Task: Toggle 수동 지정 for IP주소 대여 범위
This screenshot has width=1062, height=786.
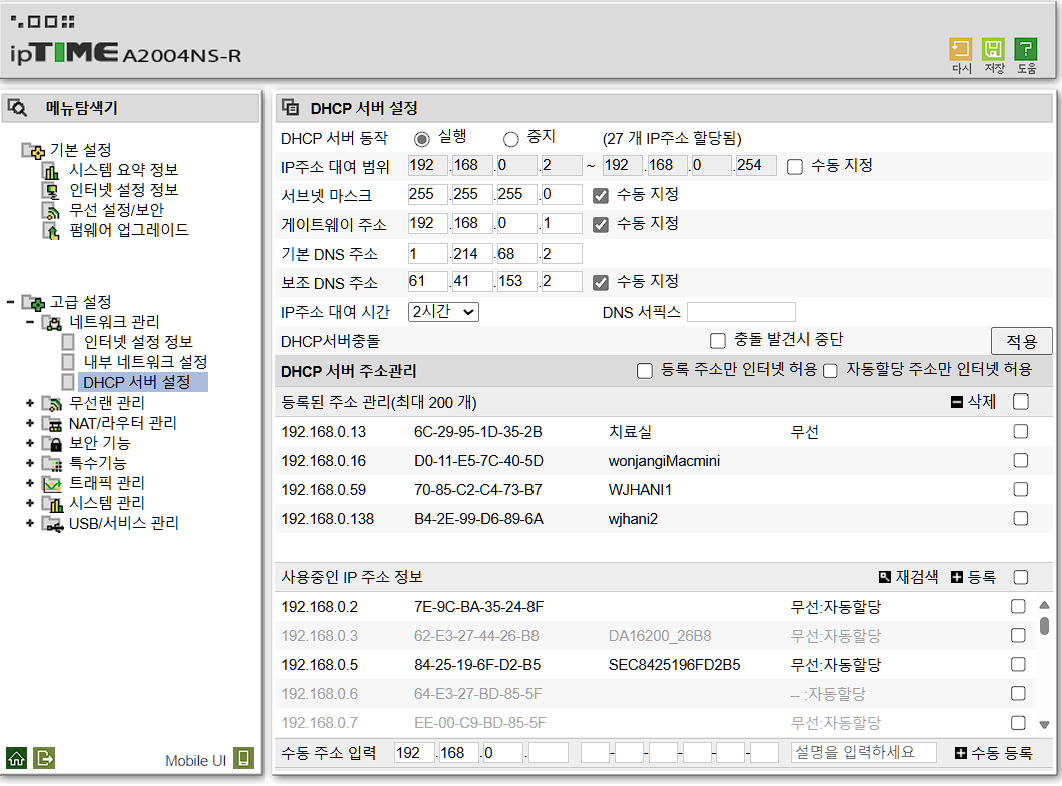Action: 795,167
